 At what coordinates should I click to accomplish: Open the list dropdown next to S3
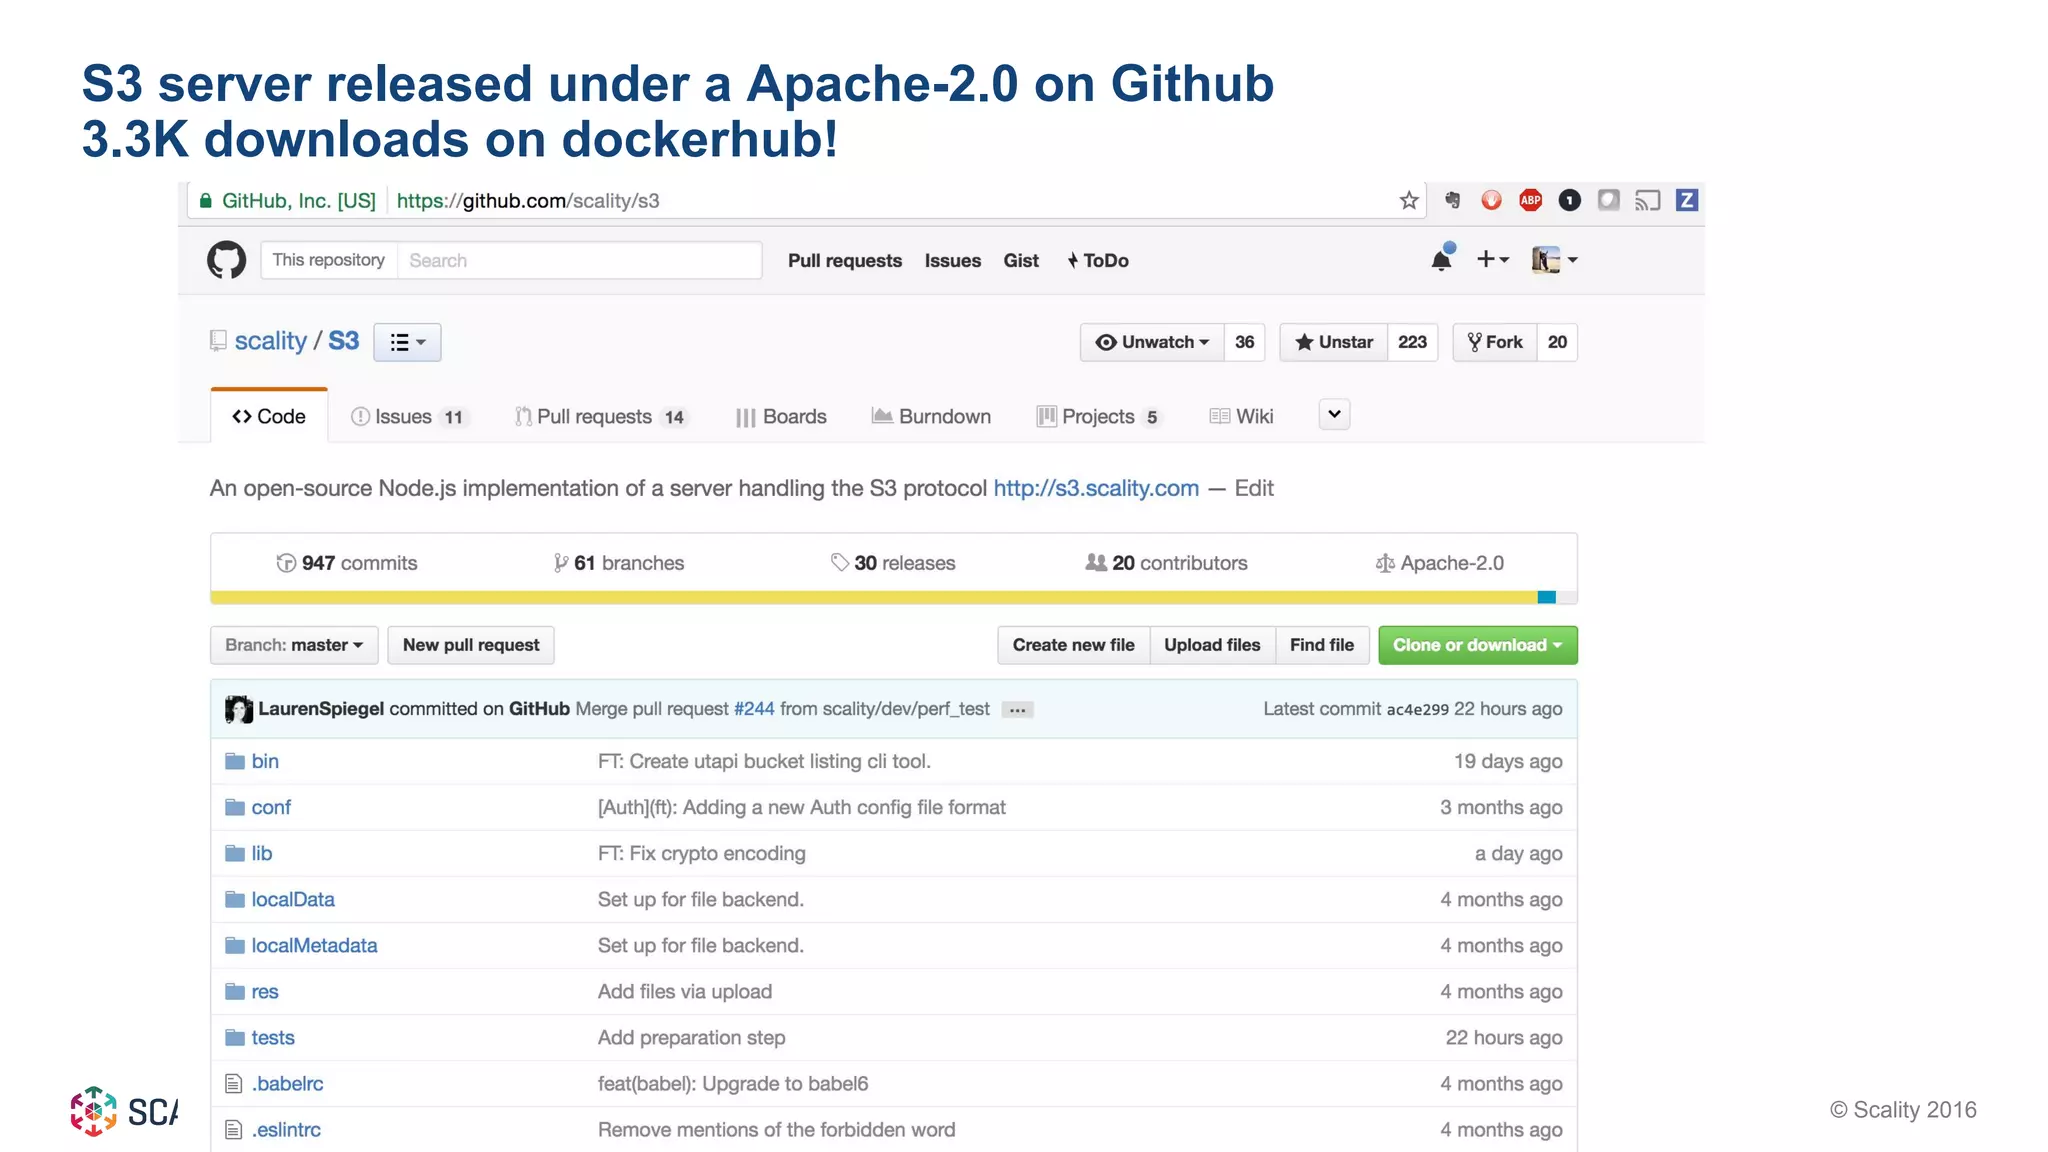407,342
